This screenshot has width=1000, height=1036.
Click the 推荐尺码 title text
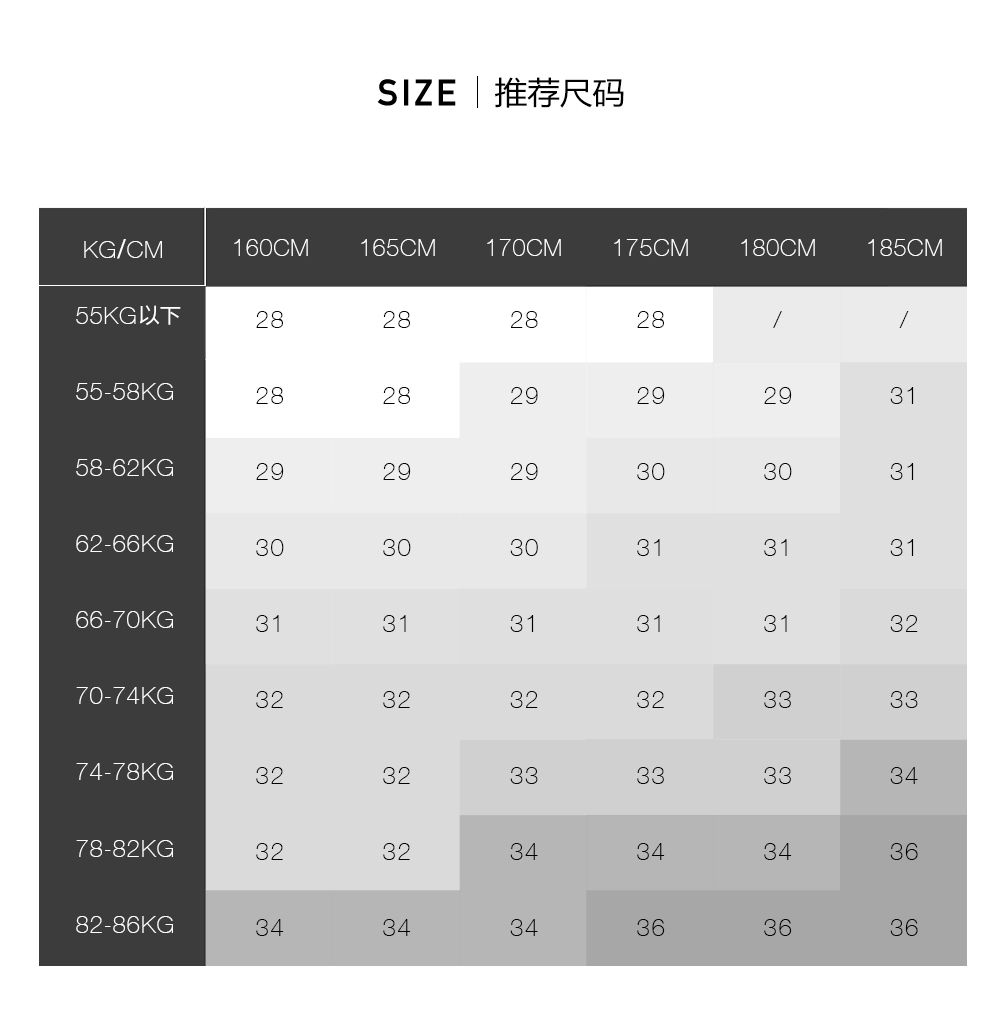[x=559, y=93]
